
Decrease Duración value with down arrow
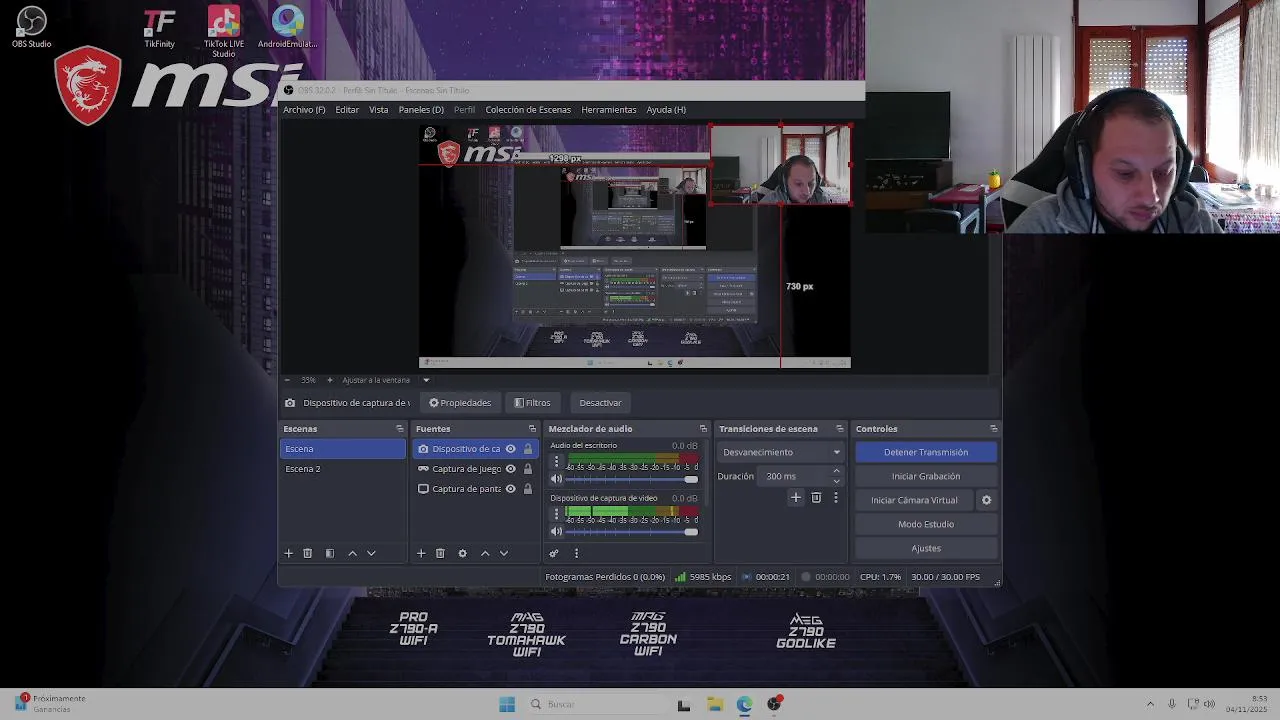pyautogui.click(x=836, y=481)
